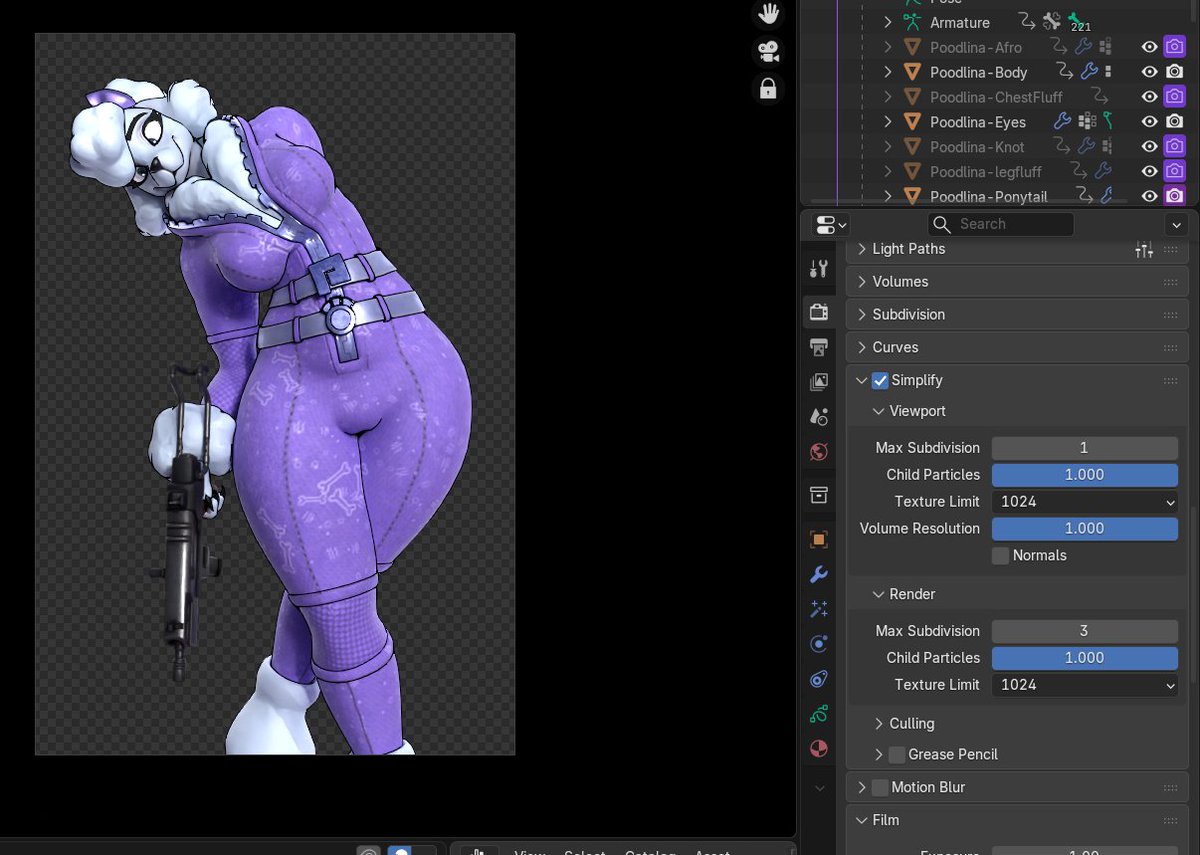Viewport: 1200px width, 855px height.
Task: Click the Volume Resolution slider
Action: point(1084,528)
